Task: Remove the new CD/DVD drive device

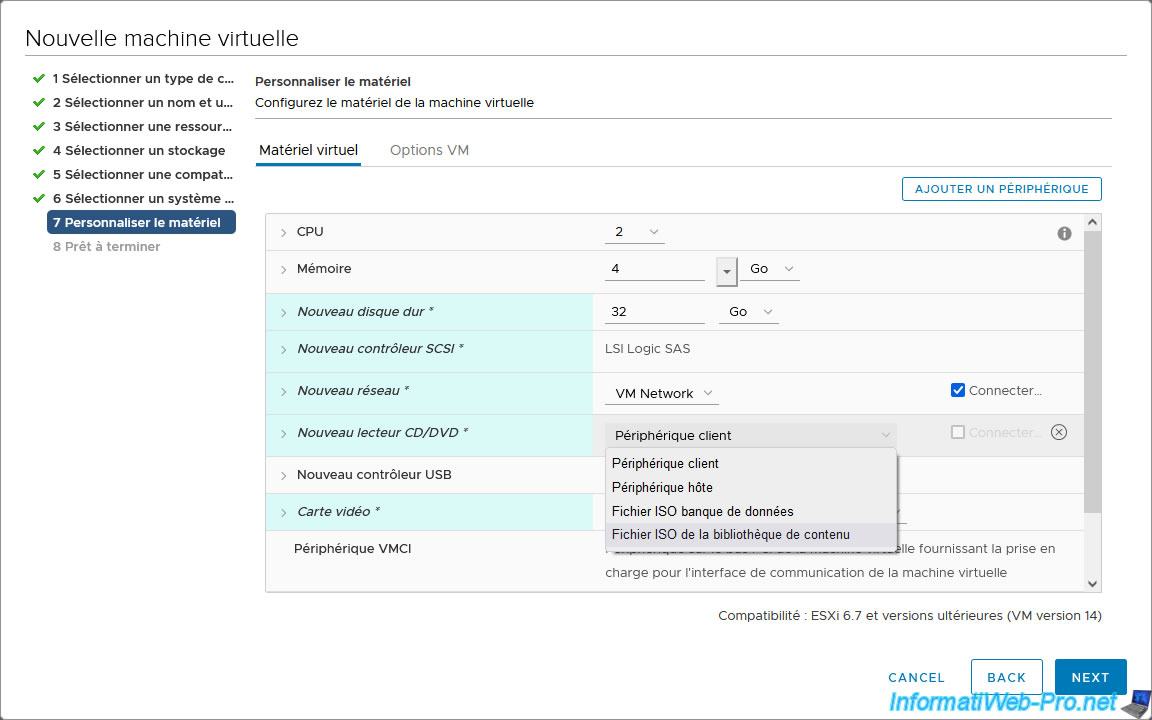Action: point(1060,433)
